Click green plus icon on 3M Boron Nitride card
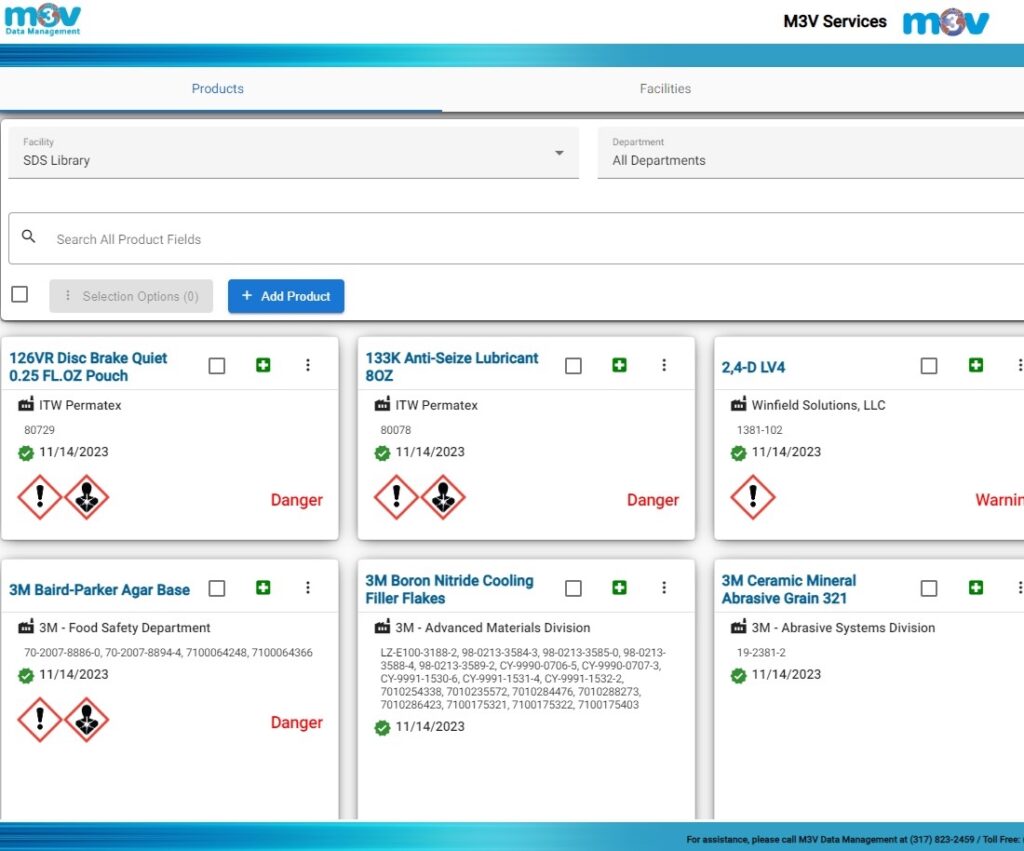The image size is (1024, 851). click(x=619, y=588)
